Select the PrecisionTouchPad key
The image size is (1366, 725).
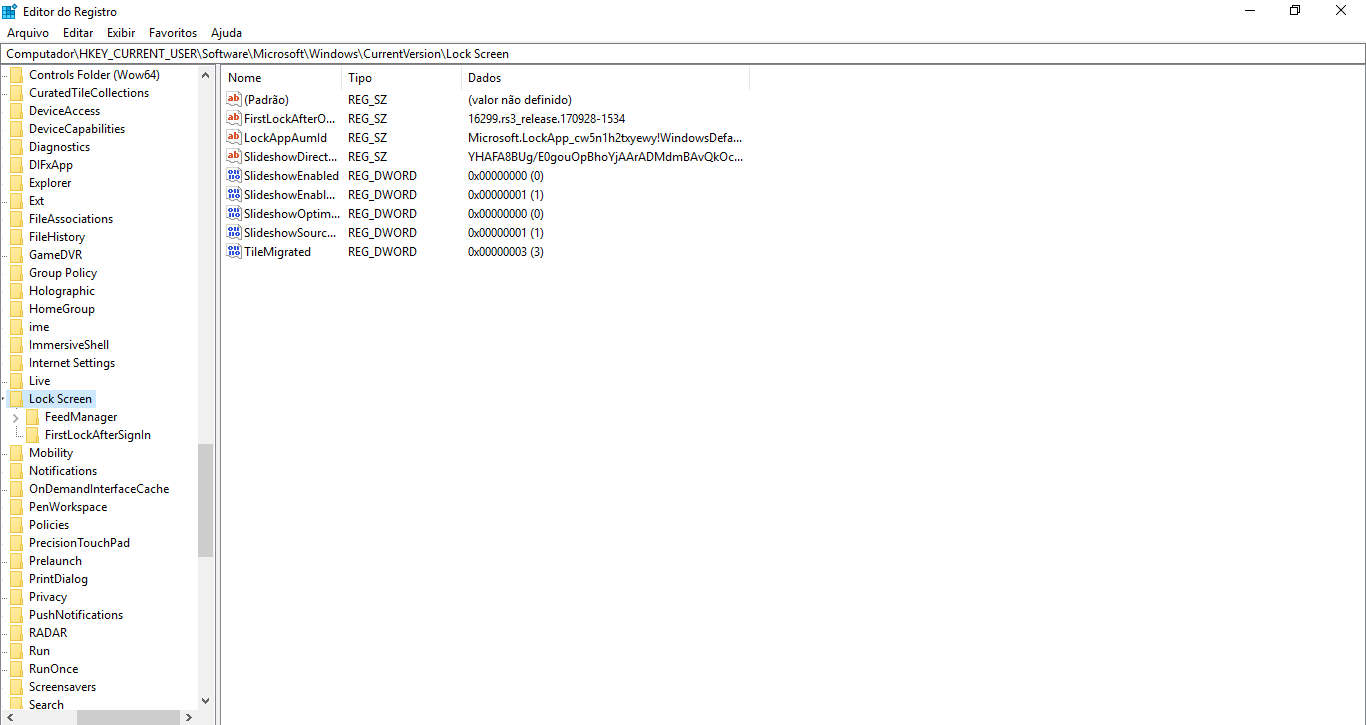click(79, 543)
